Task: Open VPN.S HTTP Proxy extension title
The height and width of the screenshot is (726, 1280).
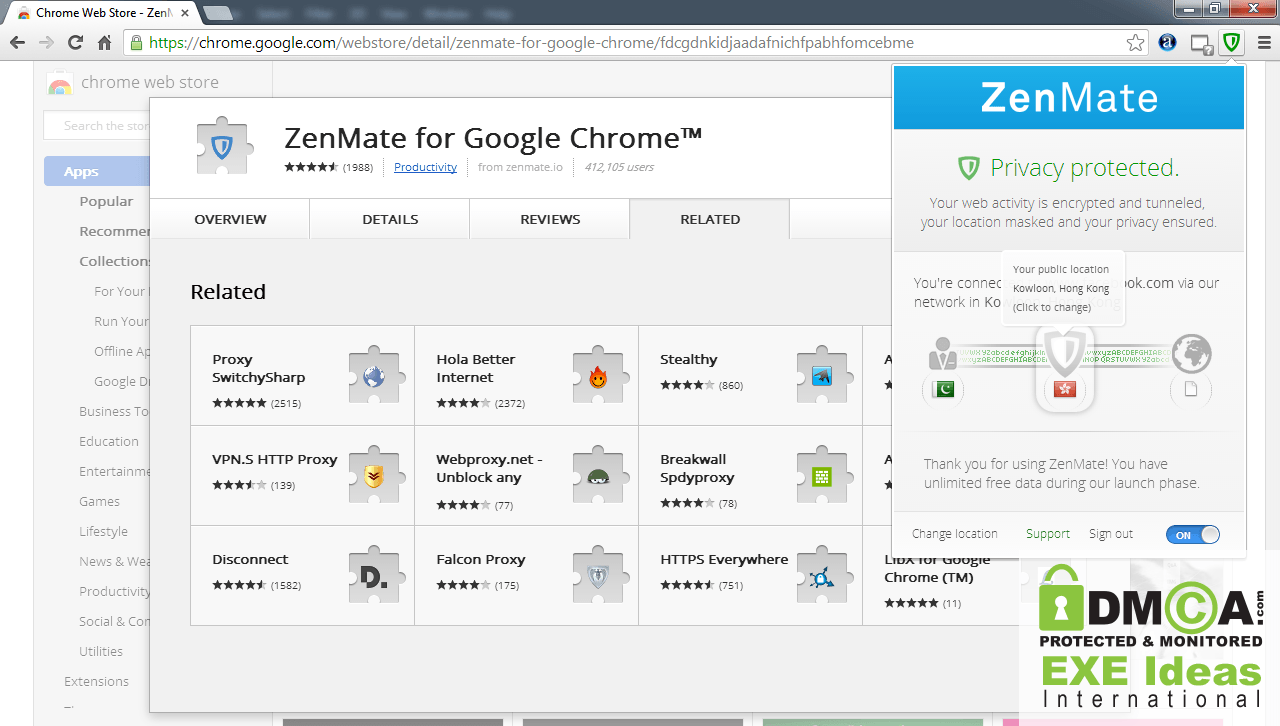Action: (275, 459)
